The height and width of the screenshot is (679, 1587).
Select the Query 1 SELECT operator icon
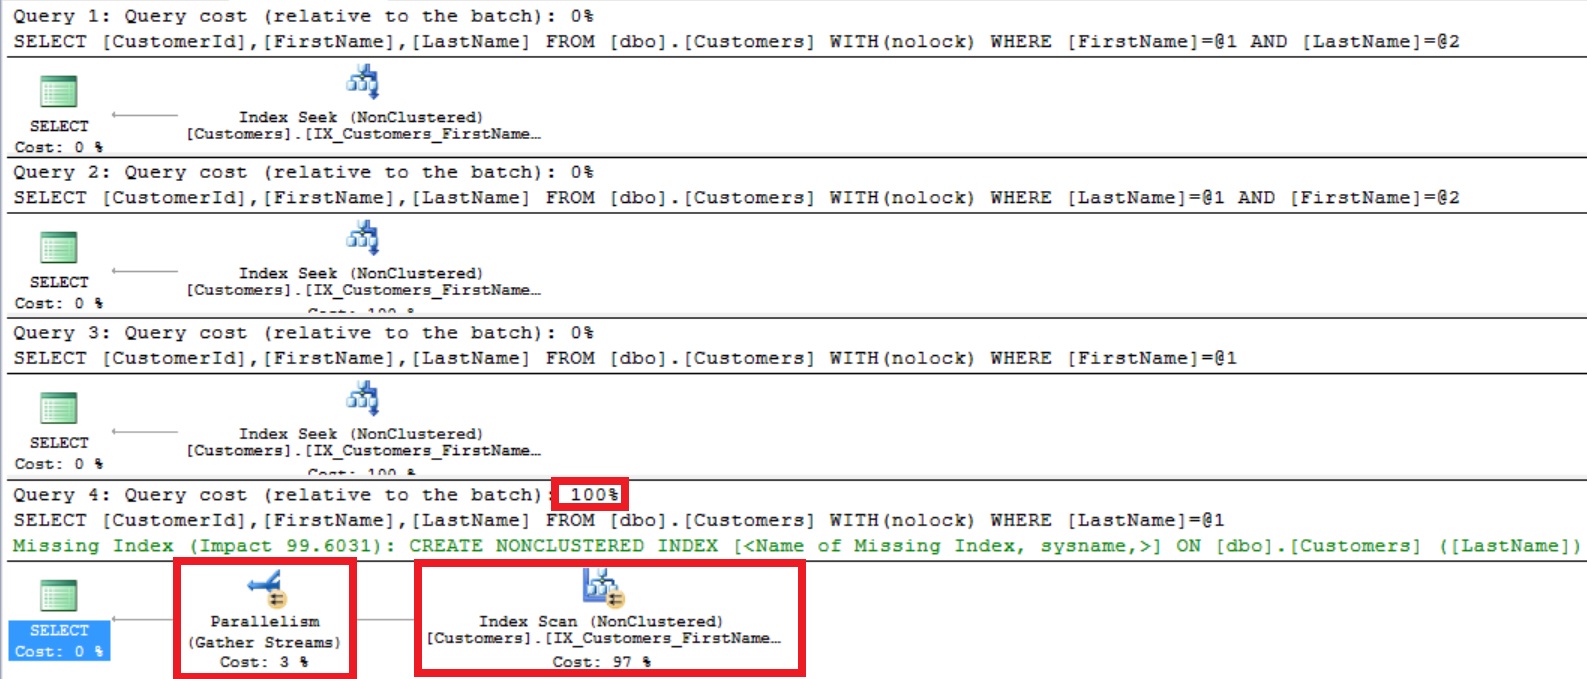(x=58, y=91)
